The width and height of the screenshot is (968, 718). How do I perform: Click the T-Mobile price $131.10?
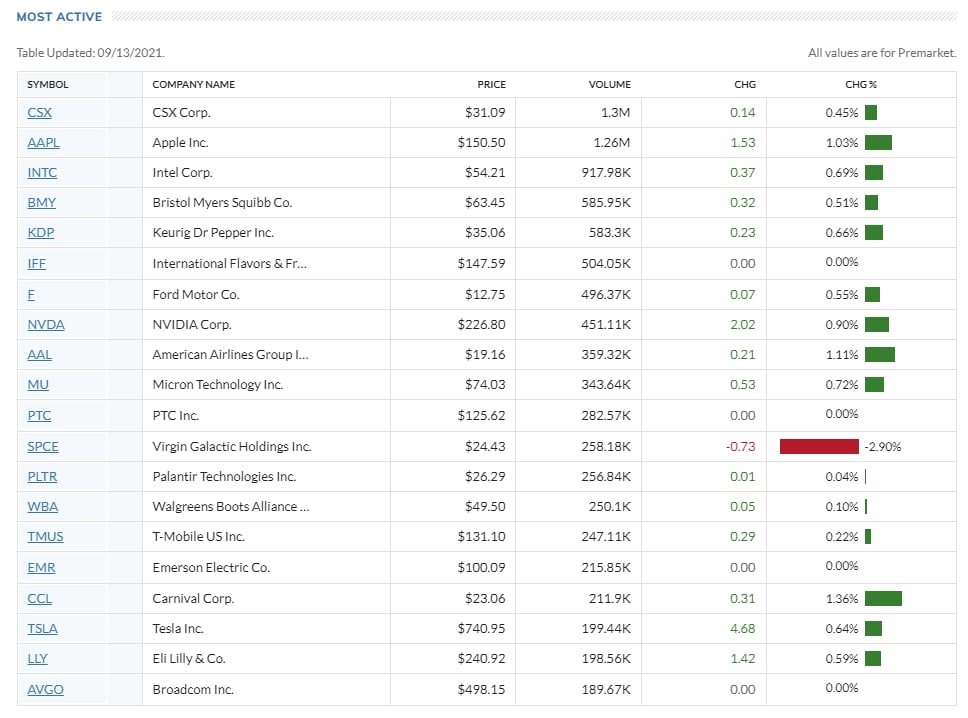(x=481, y=536)
